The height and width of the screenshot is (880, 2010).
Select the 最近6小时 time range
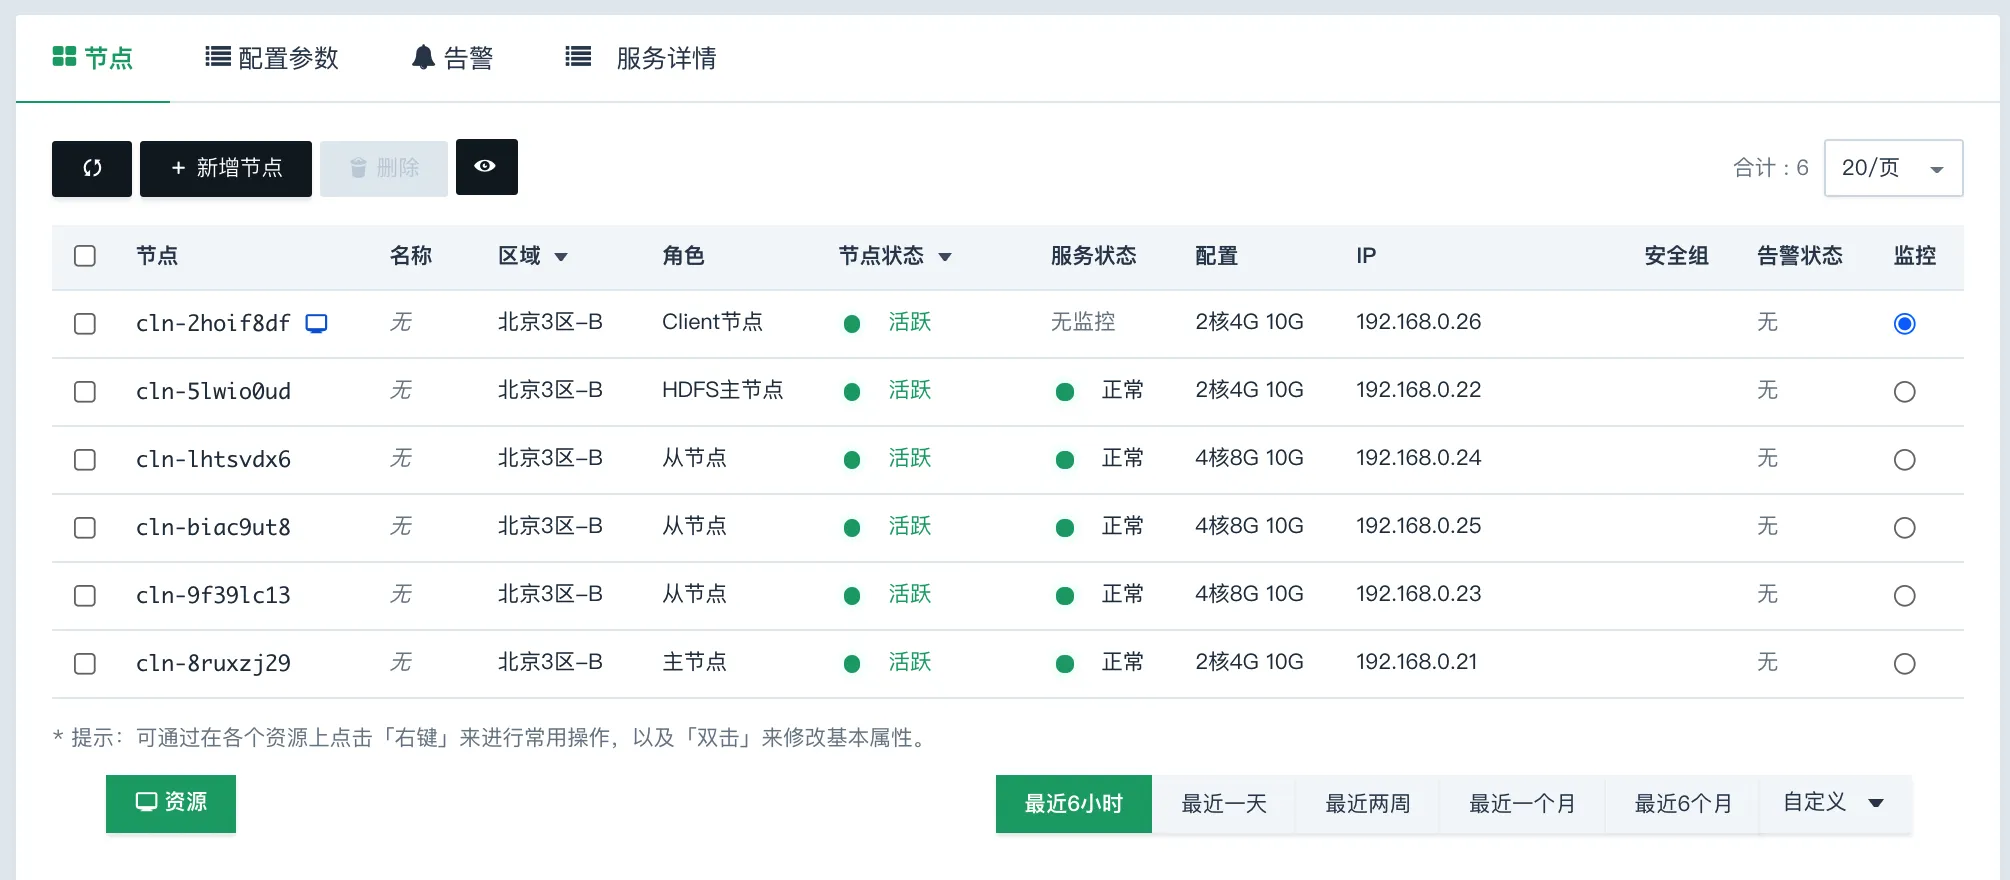[1073, 804]
